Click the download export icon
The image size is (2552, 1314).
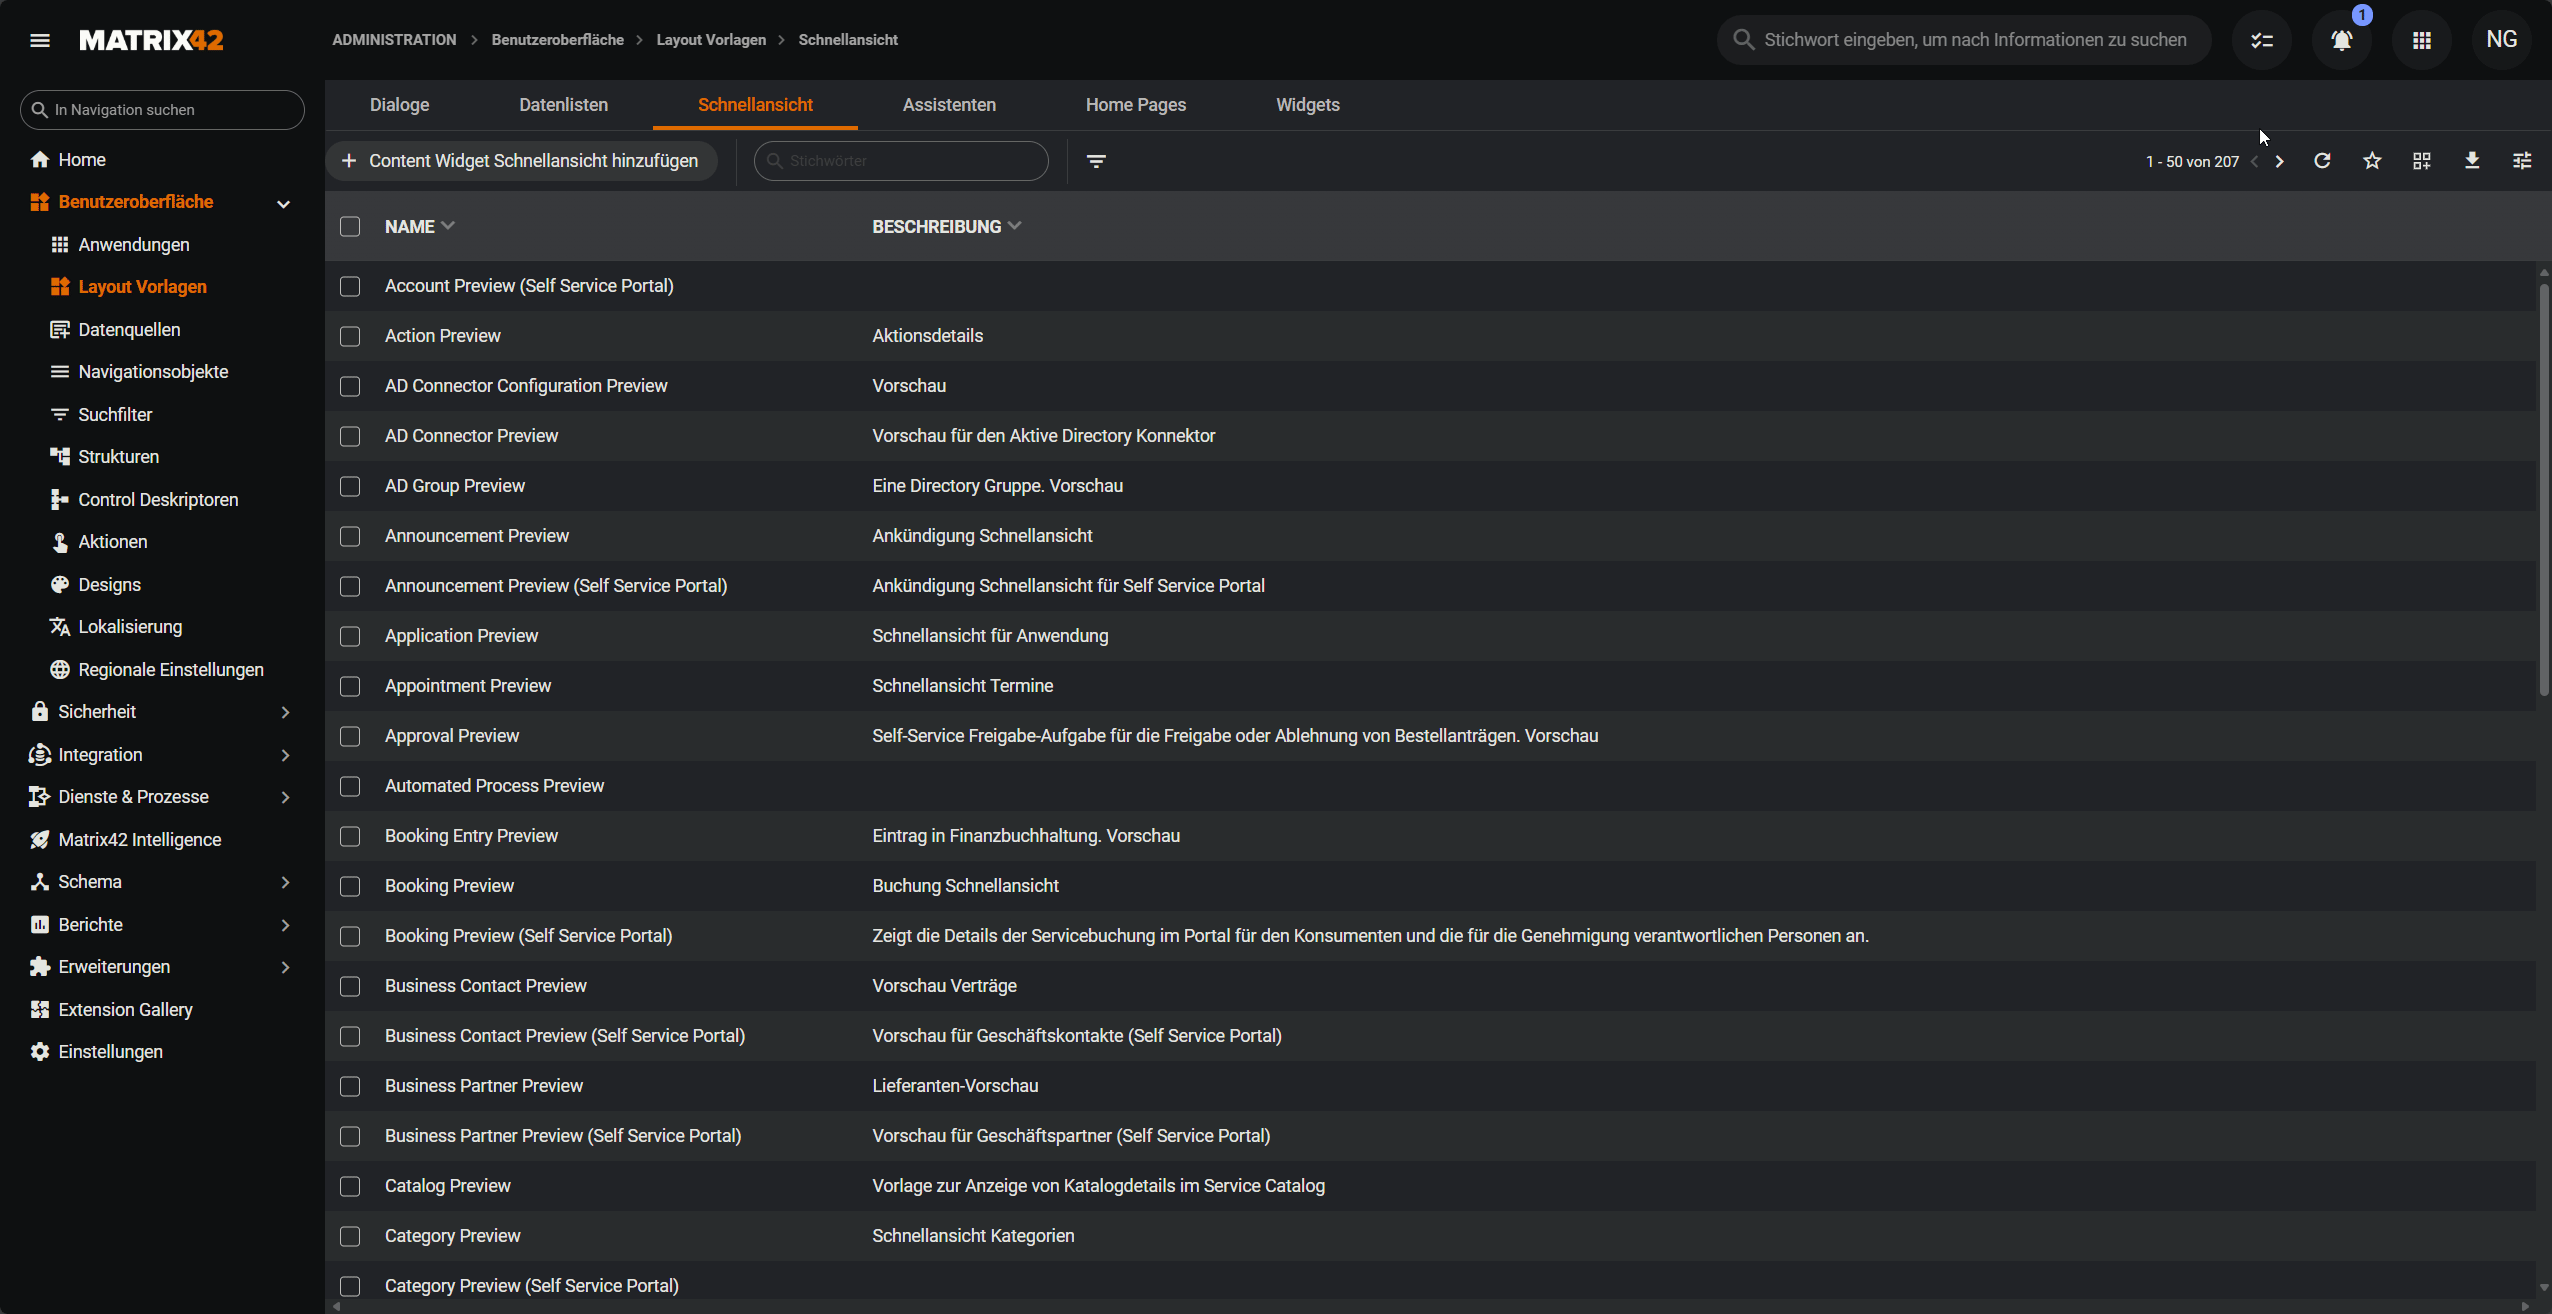click(x=2472, y=161)
